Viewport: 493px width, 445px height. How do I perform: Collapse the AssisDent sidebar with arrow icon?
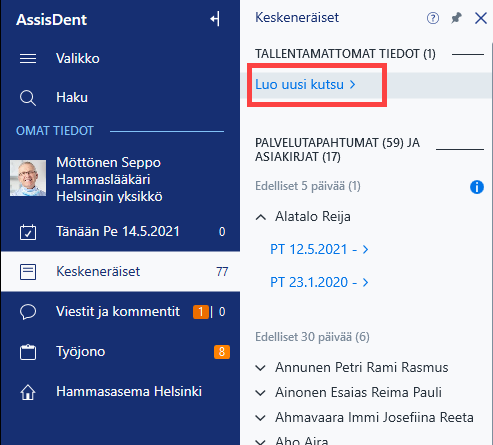pos(215,19)
